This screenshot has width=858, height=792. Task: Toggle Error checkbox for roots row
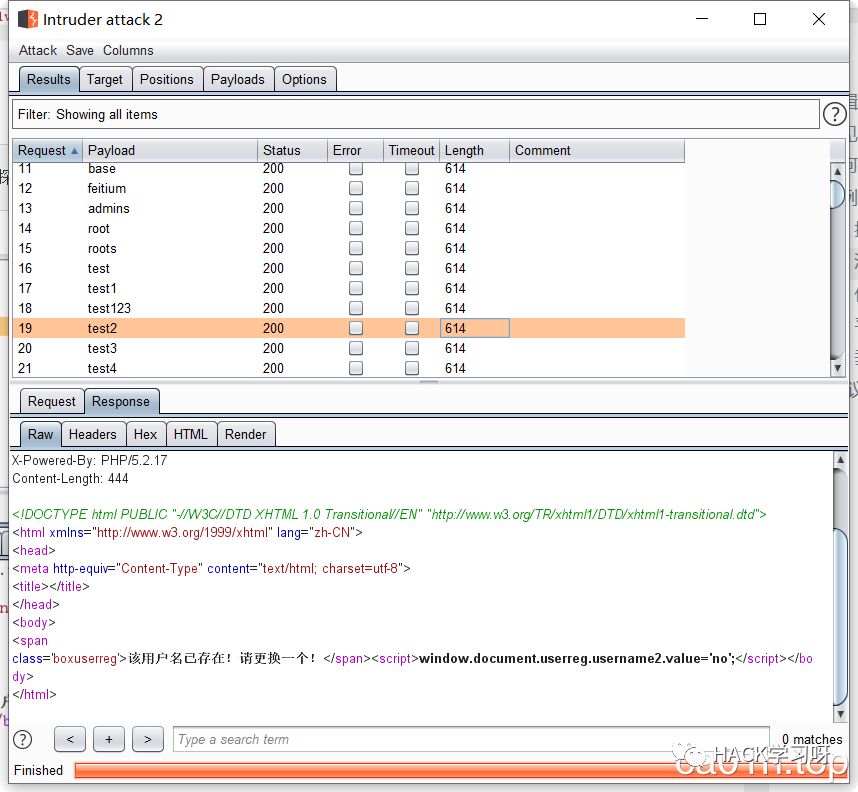click(x=356, y=248)
